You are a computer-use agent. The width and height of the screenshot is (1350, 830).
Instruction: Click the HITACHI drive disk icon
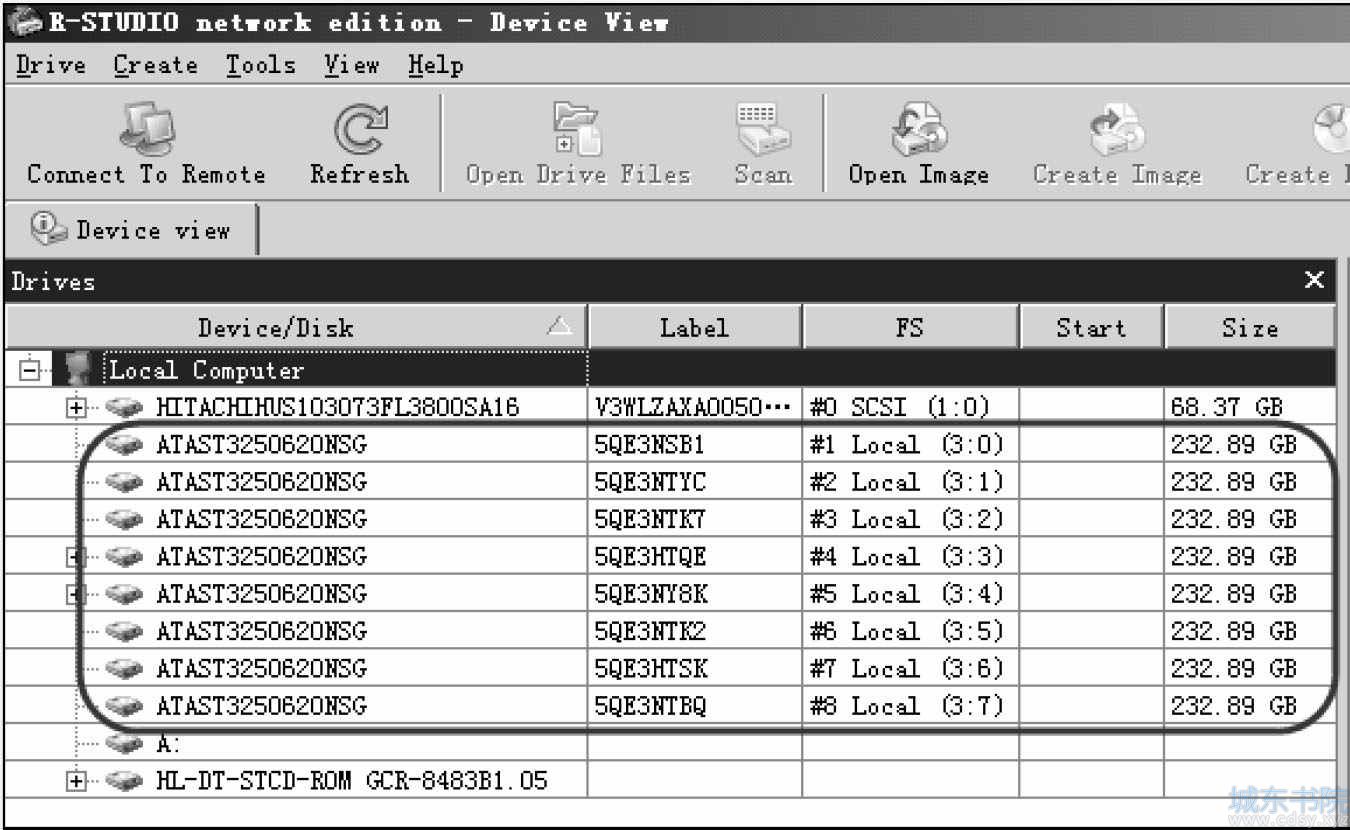[x=124, y=407]
